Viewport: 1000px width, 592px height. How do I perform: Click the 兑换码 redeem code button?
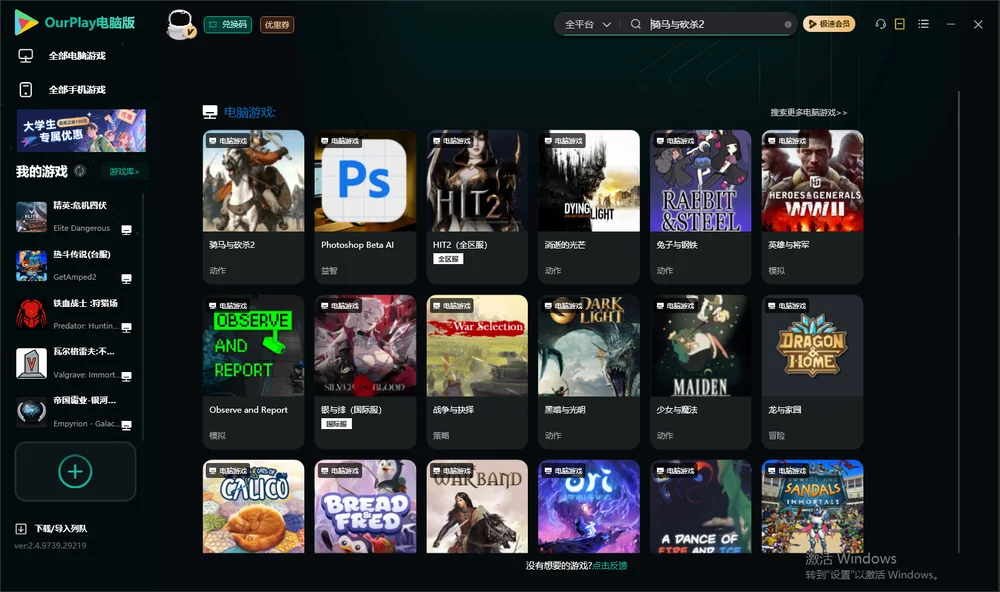point(228,25)
